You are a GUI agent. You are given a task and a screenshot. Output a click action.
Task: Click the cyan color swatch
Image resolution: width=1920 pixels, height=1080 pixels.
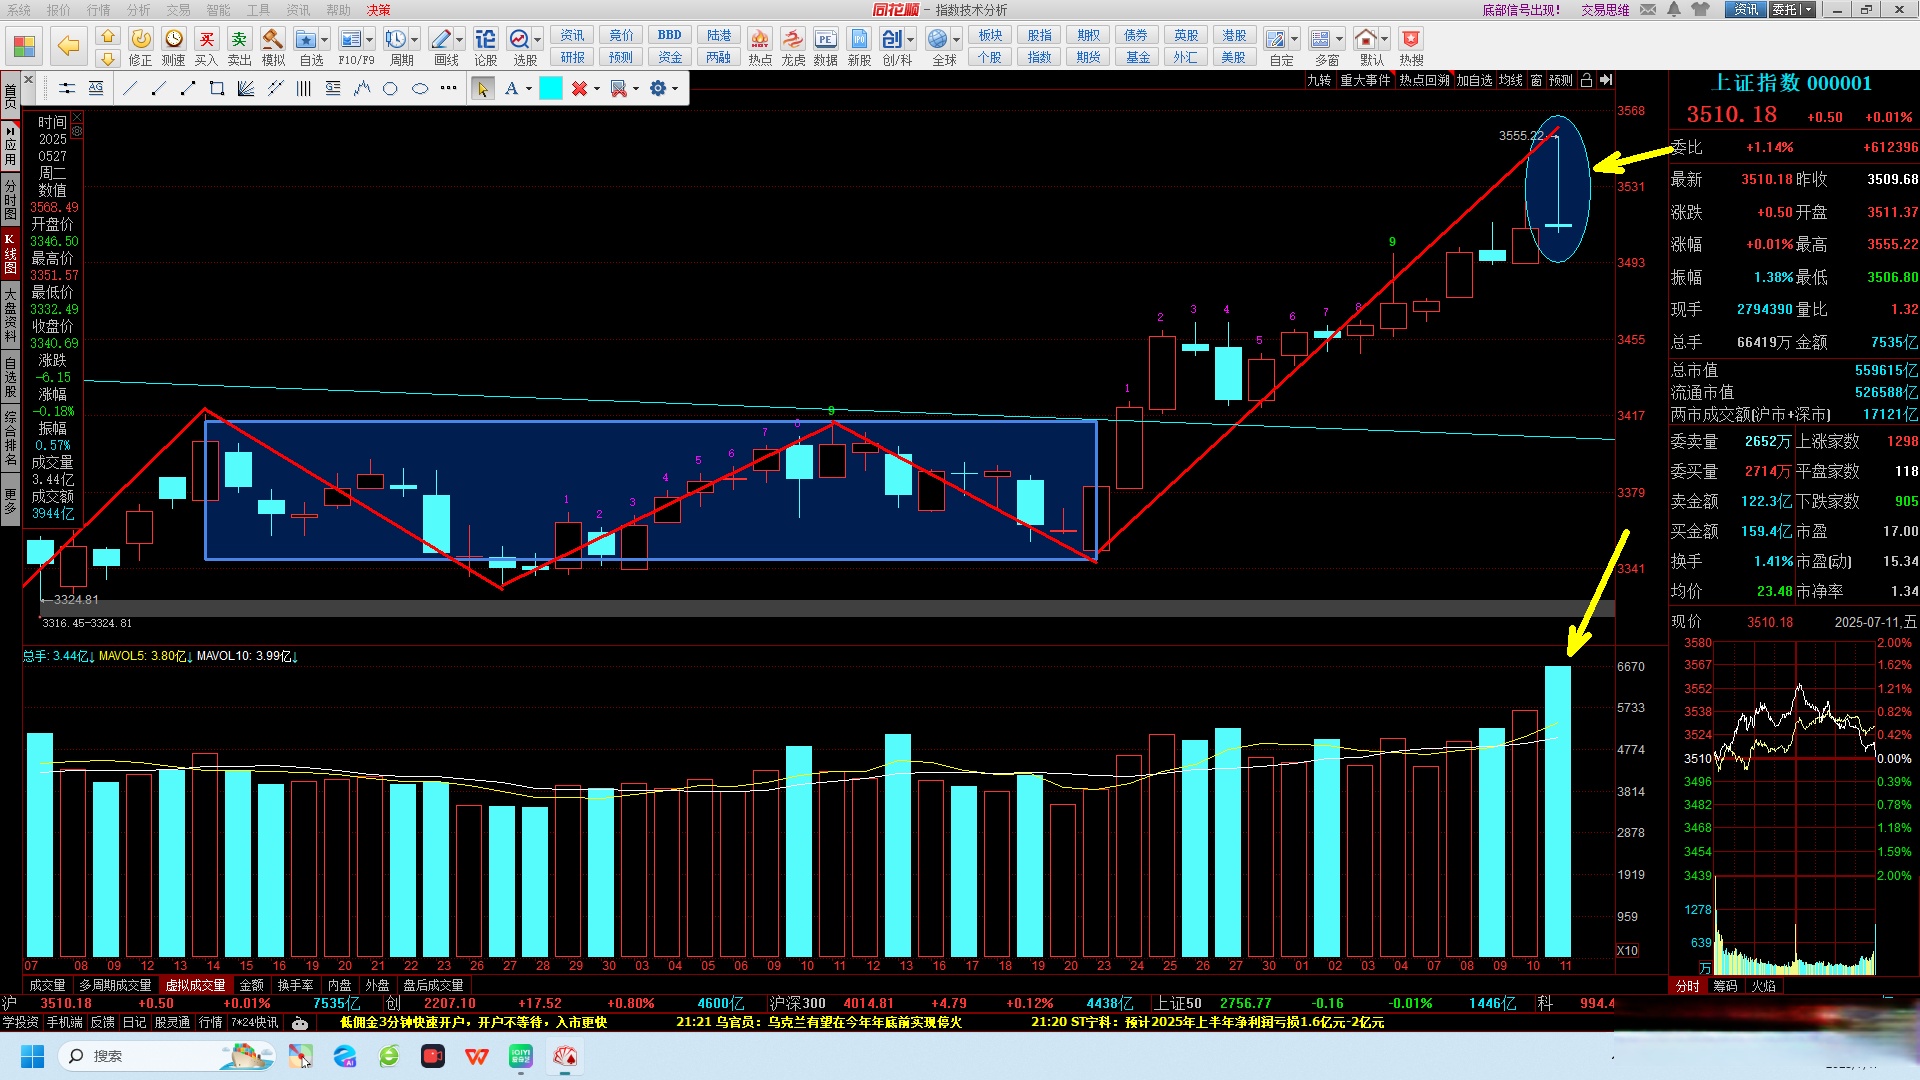550,89
